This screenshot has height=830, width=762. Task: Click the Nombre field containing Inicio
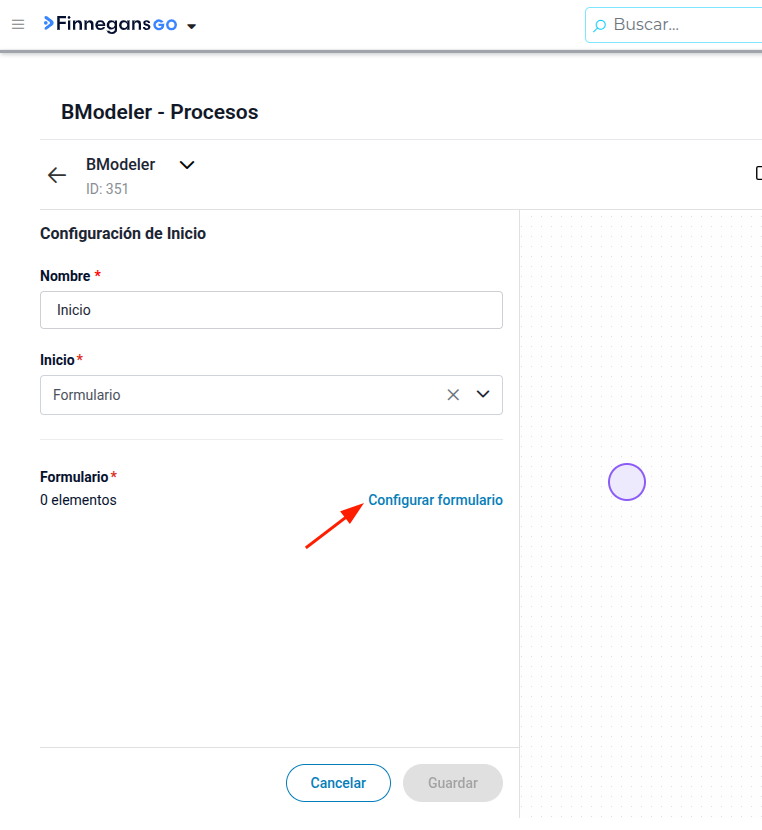coord(271,310)
